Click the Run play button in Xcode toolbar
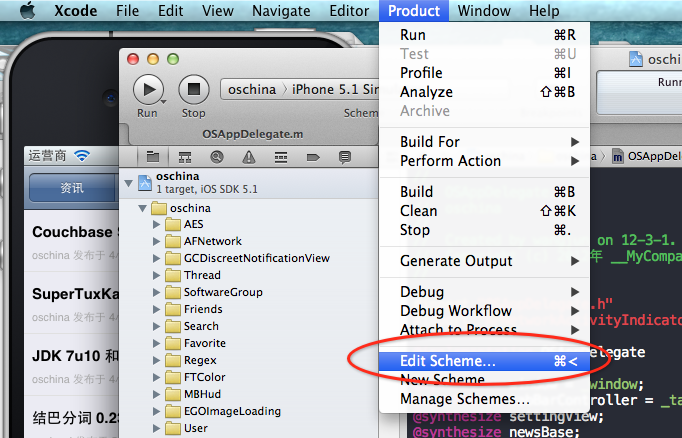Viewport: 682px width, 438px height. pos(148,89)
